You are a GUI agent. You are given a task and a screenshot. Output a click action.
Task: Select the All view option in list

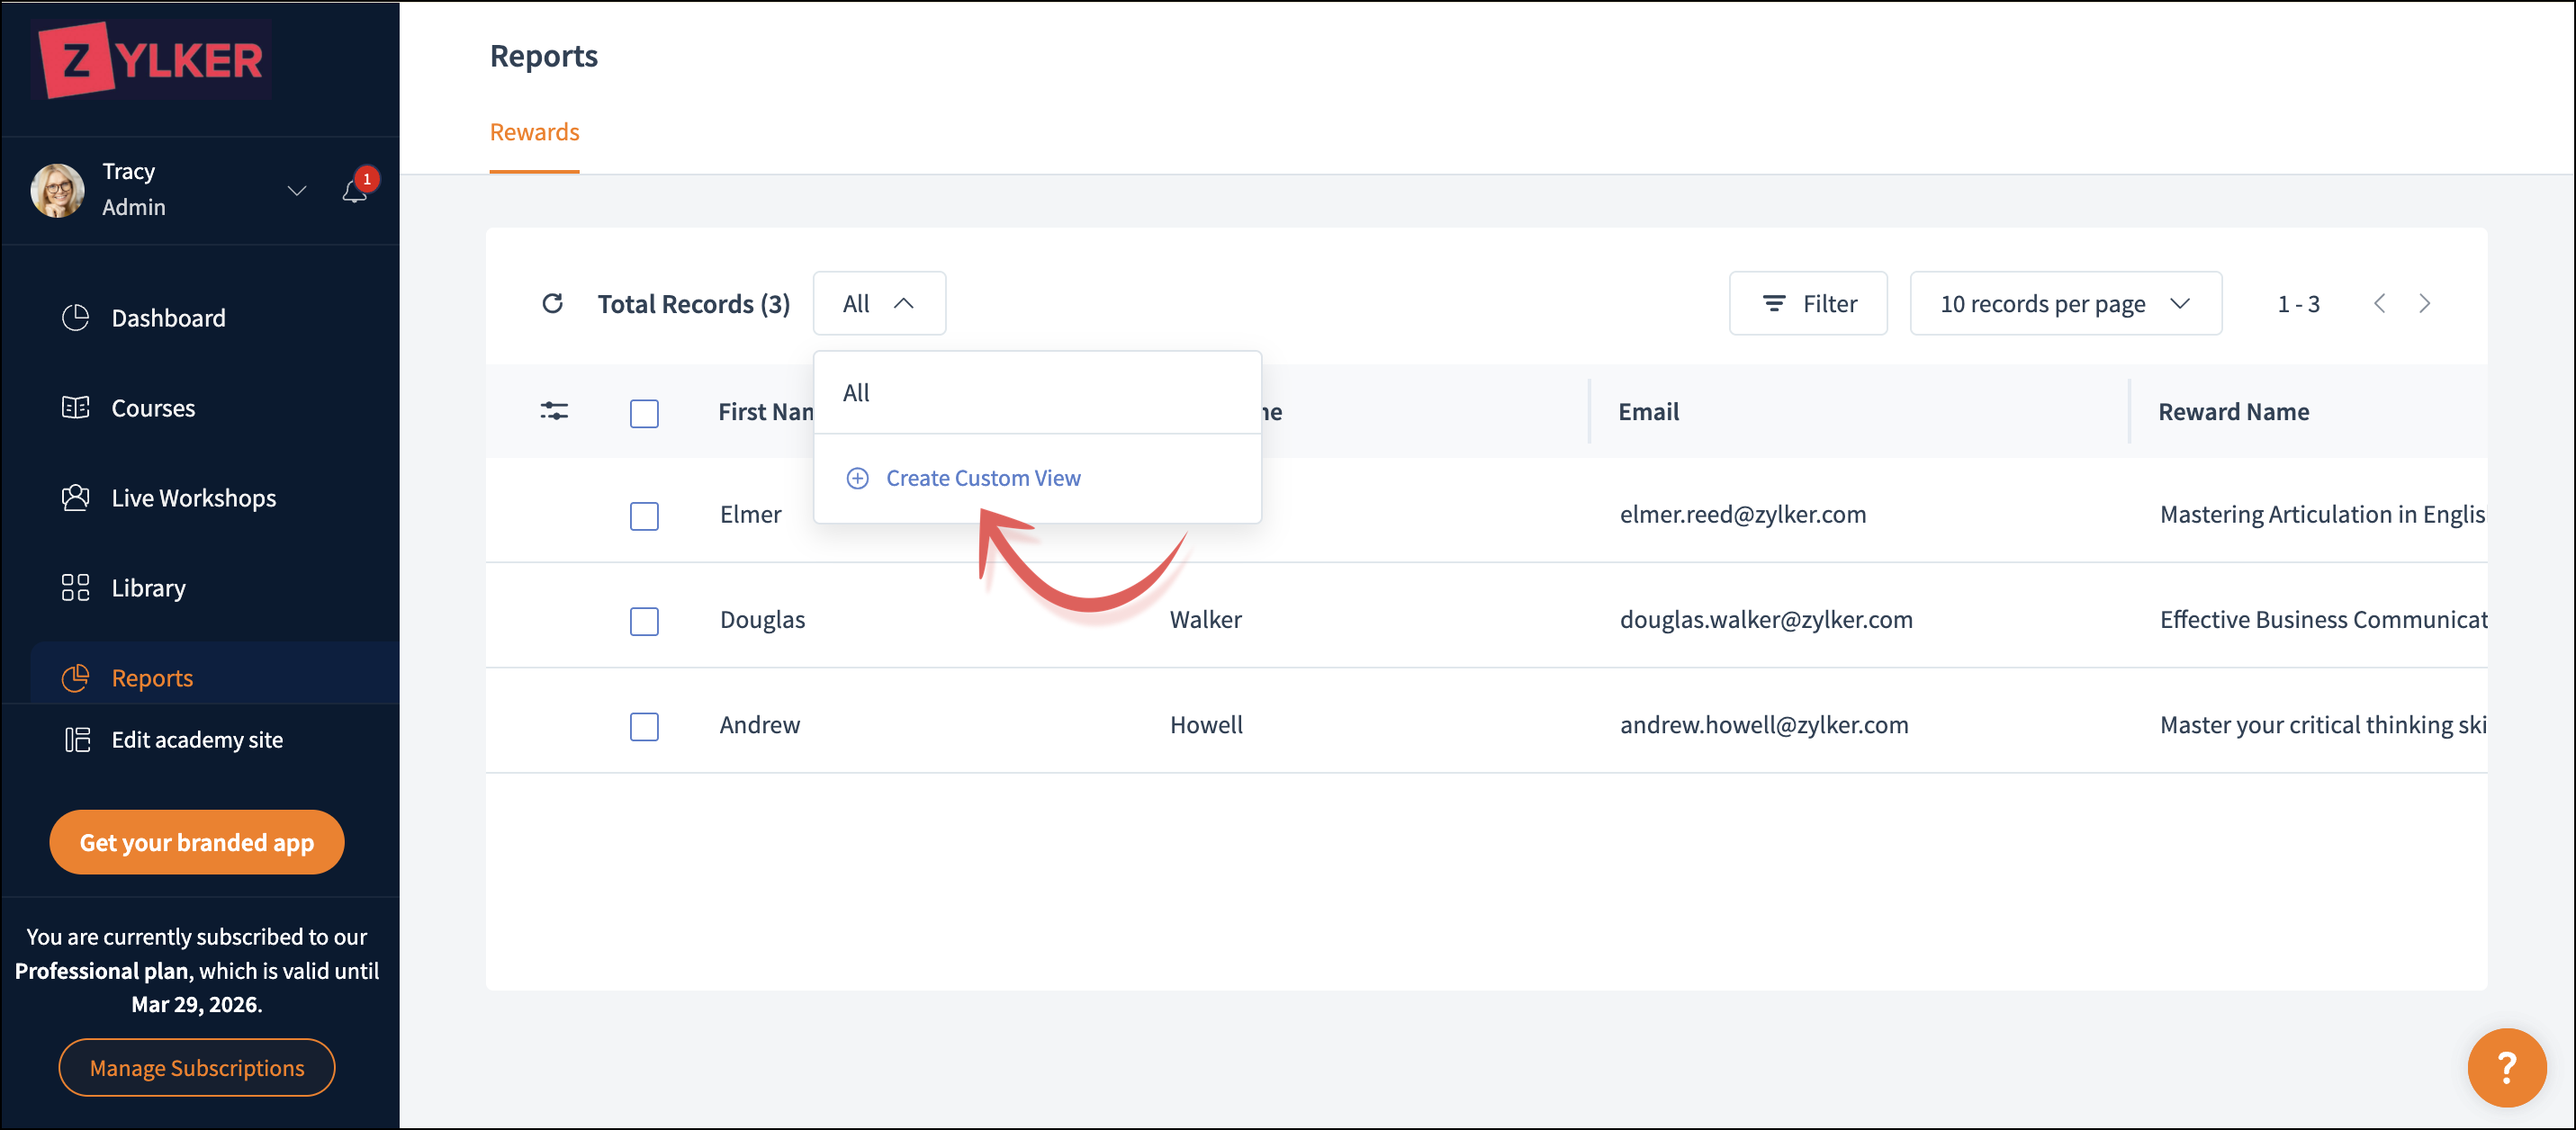(x=857, y=393)
